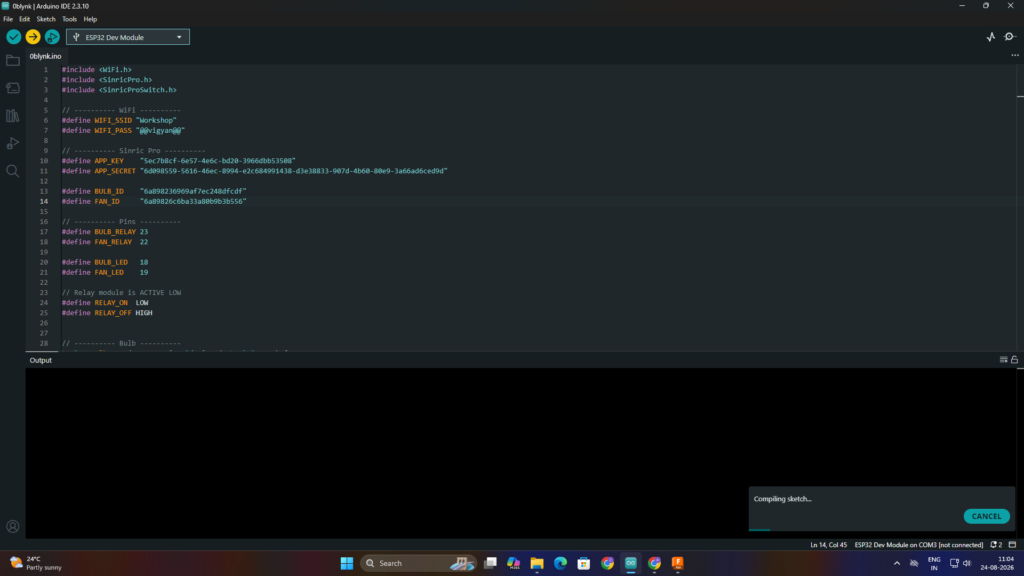The width and height of the screenshot is (1024, 576).
Task: Open the weather widget on taskbar
Action: pos(36,563)
